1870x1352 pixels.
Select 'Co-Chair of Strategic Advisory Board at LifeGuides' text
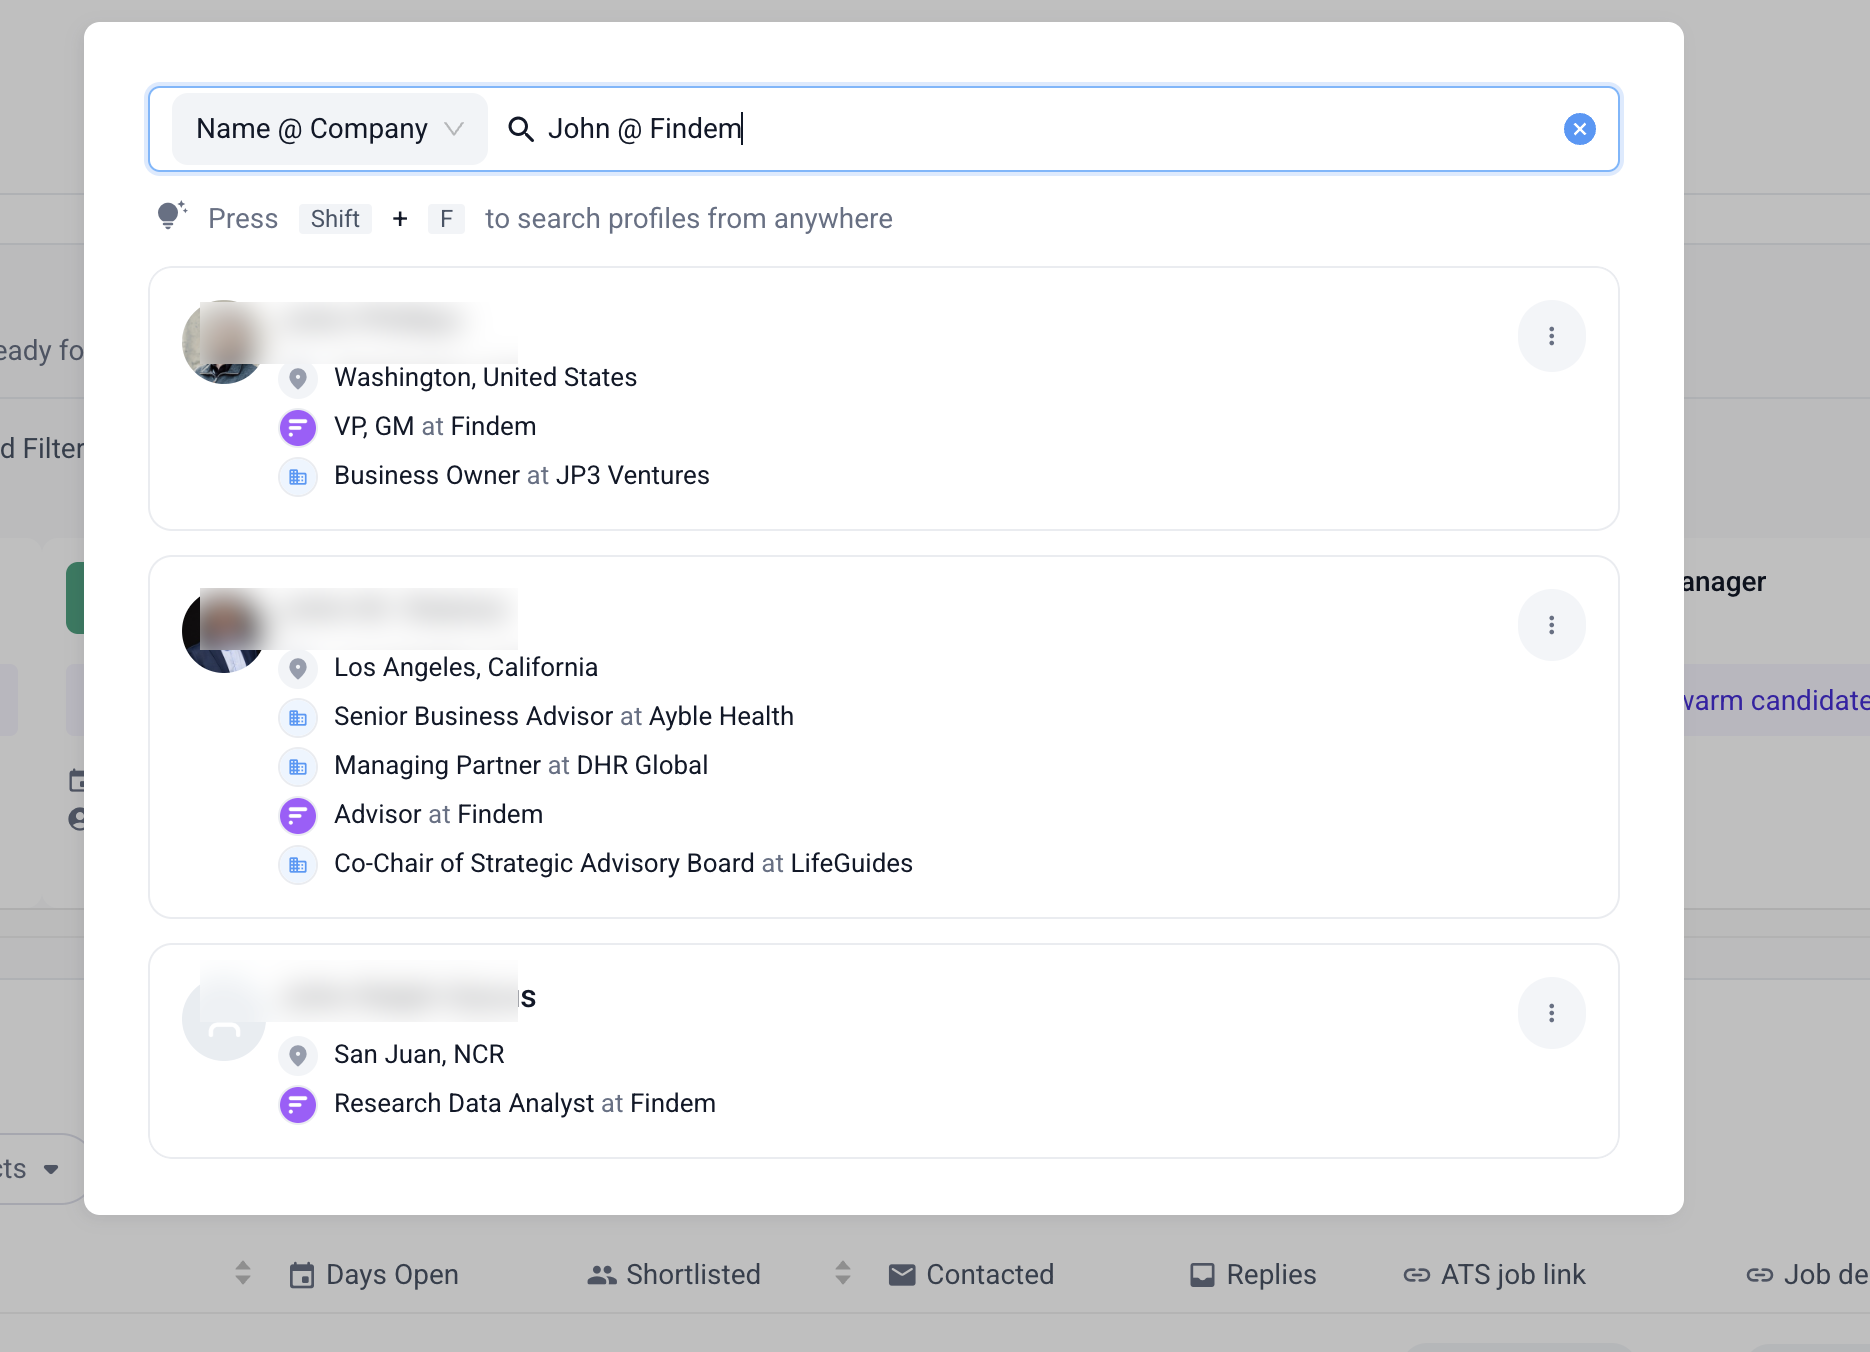click(x=623, y=864)
